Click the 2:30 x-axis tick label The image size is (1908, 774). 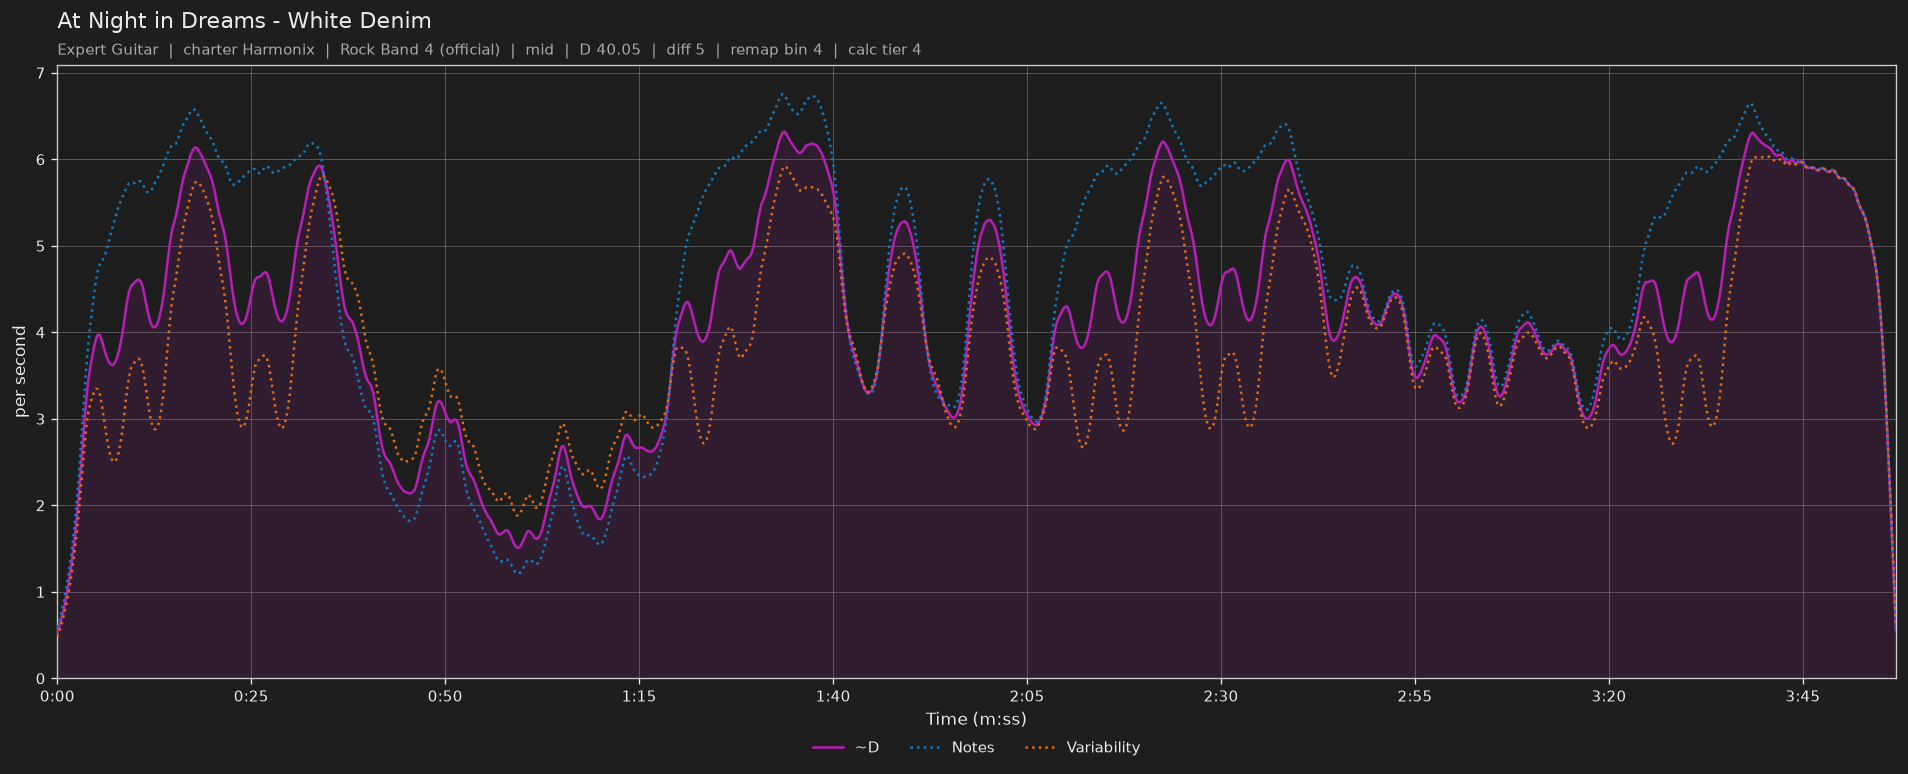1221,696
